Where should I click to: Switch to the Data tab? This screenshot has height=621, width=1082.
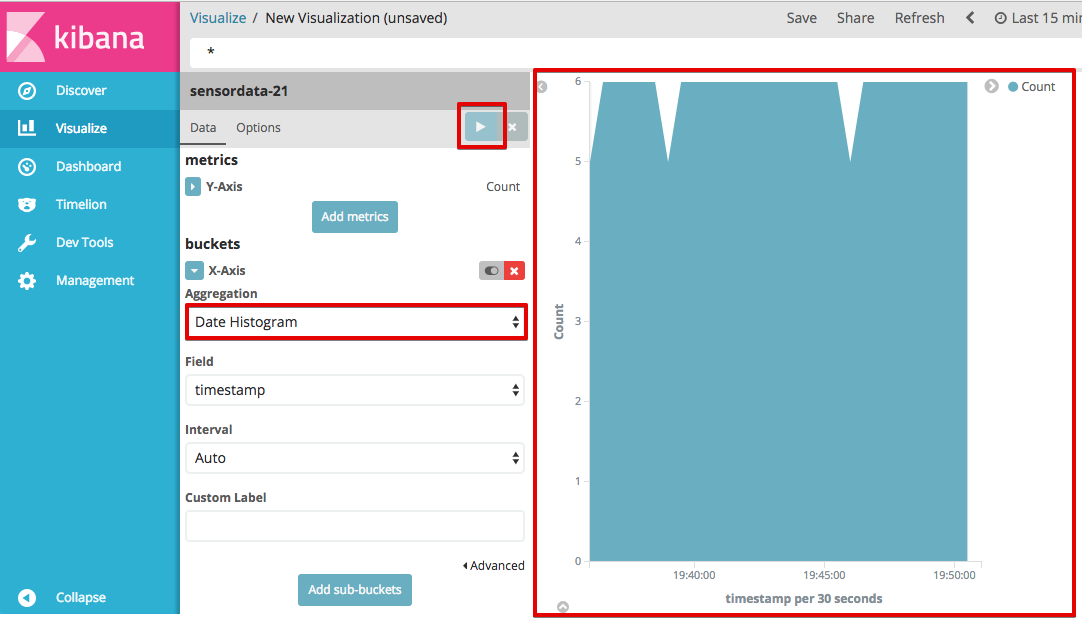[x=203, y=128]
